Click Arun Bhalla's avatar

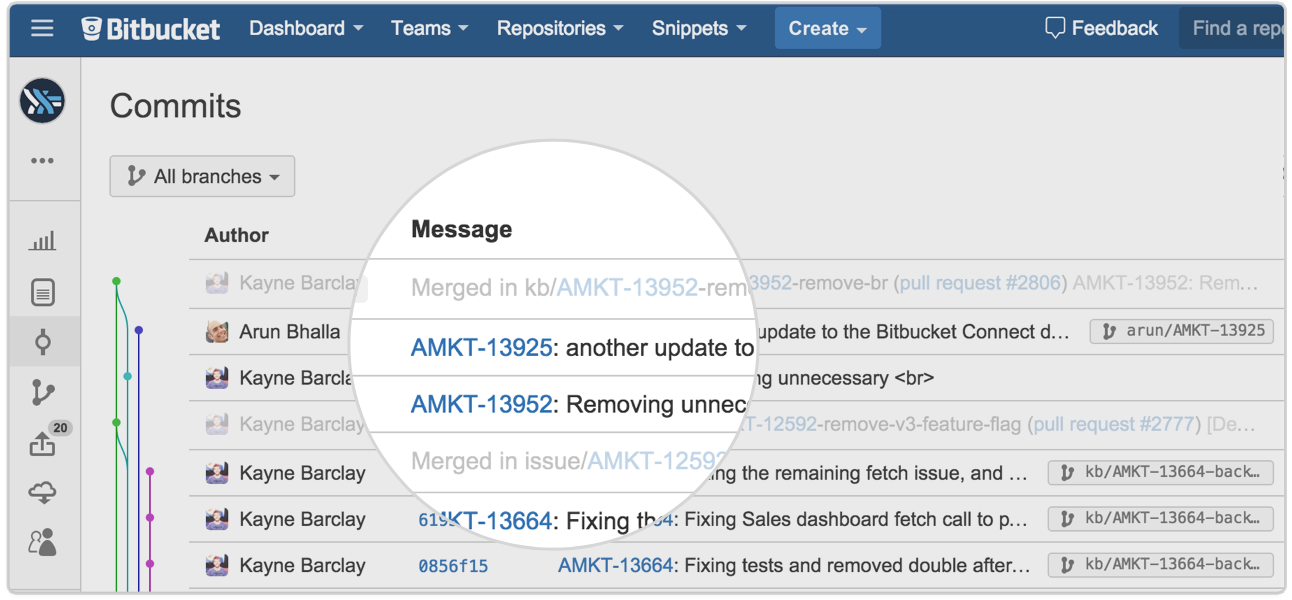point(217,331)
